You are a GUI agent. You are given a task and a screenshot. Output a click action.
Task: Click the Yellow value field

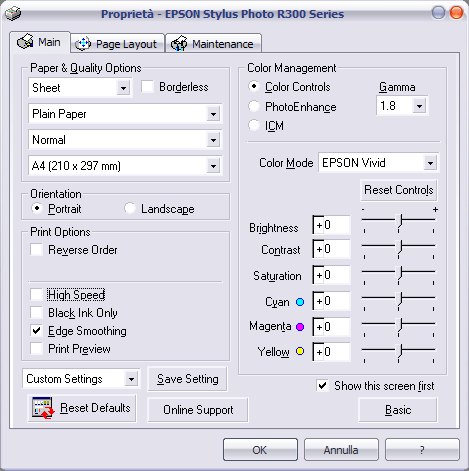click(331, 352)
